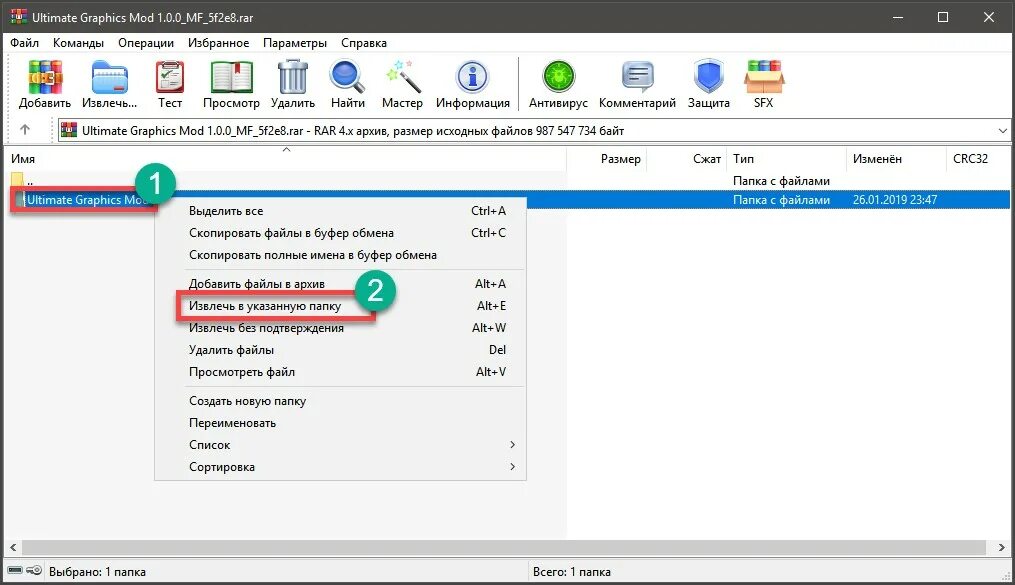Sort by the Размер column header
The width and height of the screenshot is (1015, 585).
pos(607,159)
